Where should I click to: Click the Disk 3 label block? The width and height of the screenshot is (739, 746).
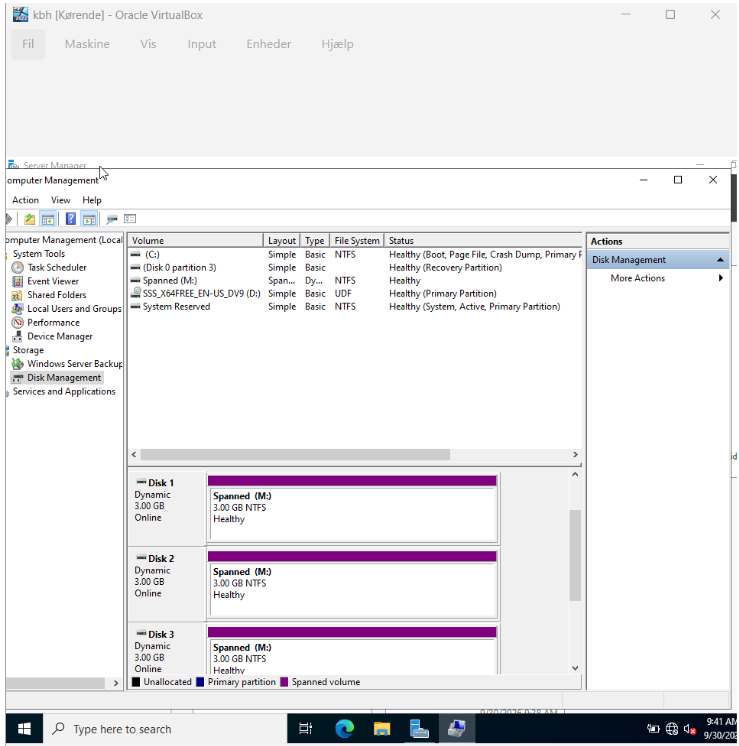click(167, 649)
